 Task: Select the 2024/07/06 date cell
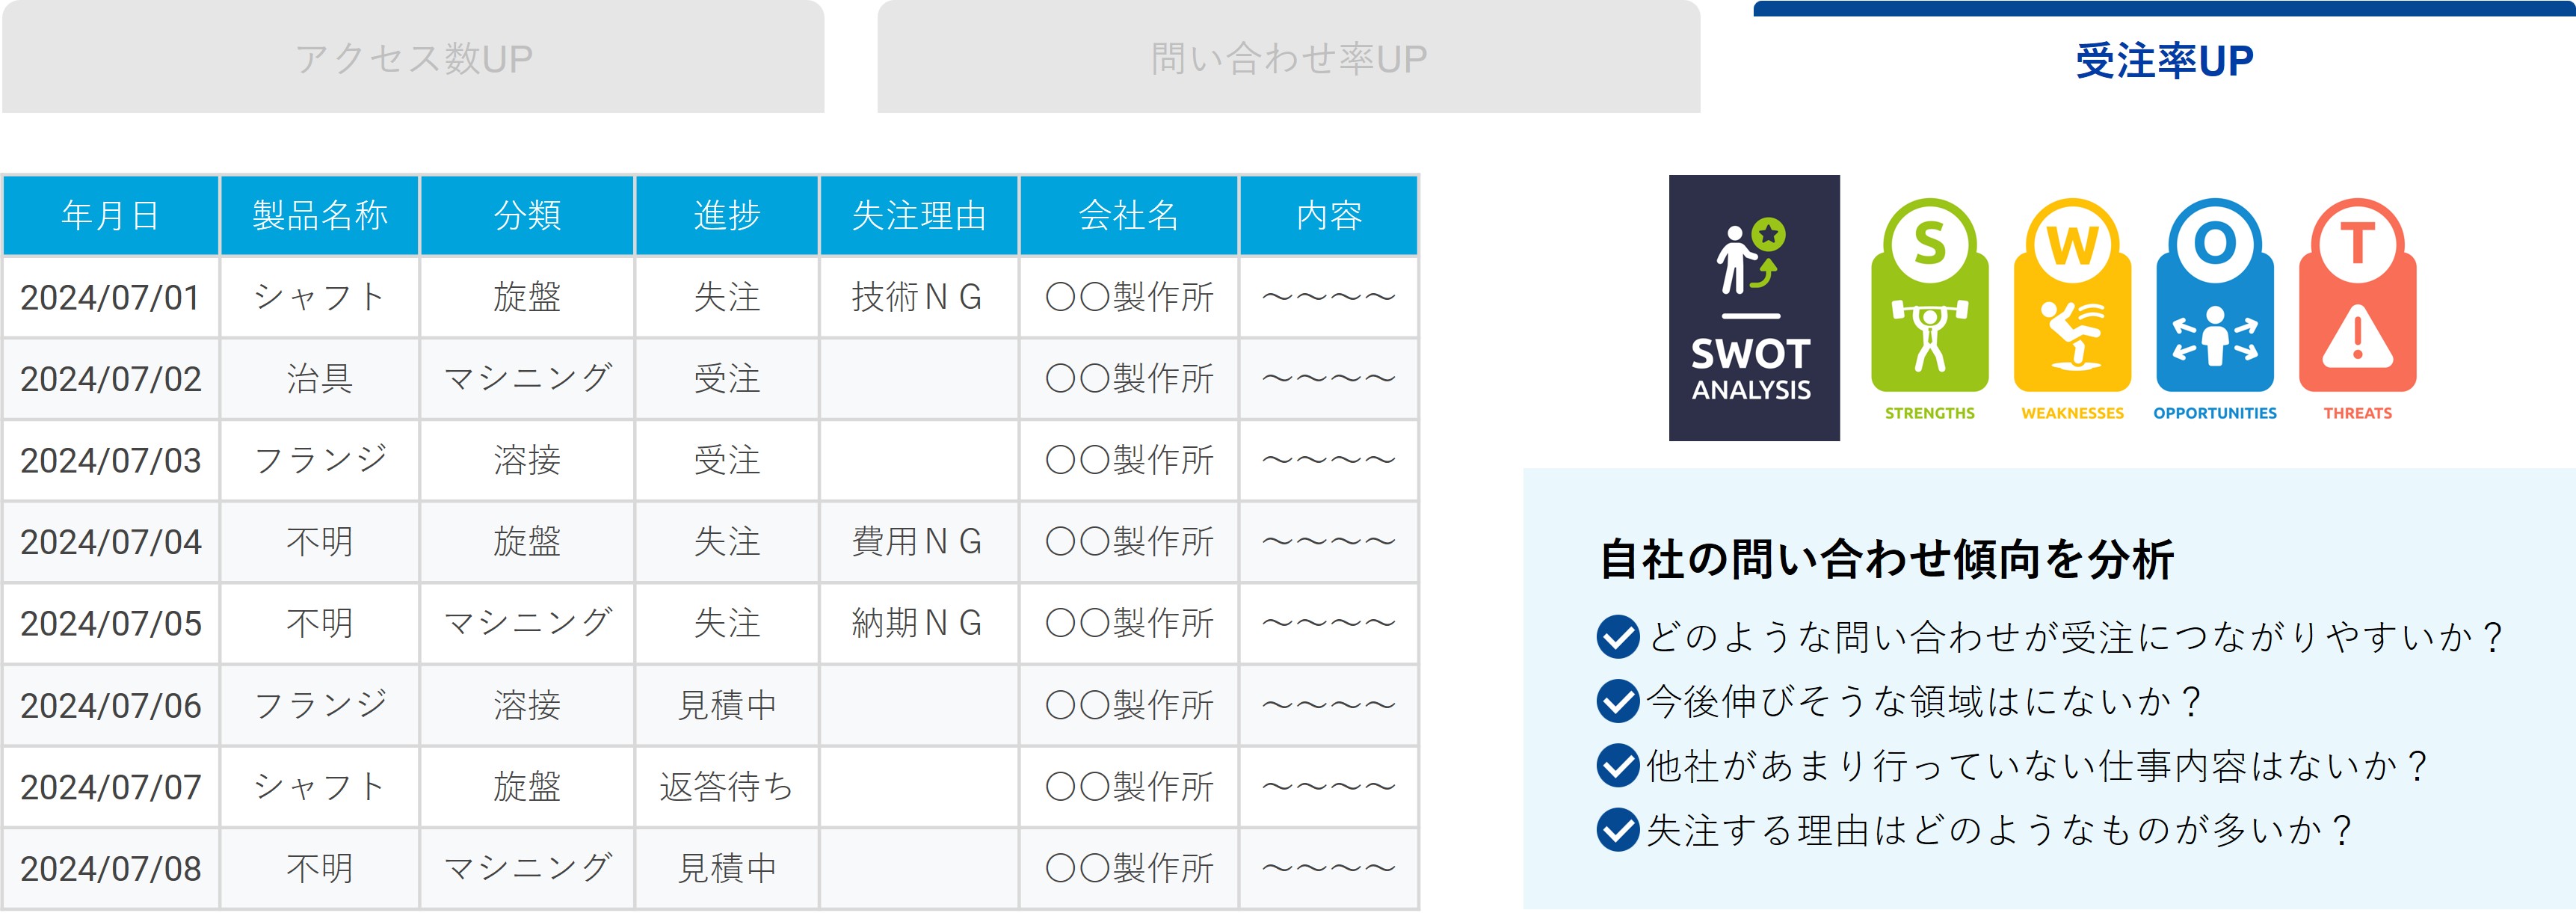pos(111,705)
